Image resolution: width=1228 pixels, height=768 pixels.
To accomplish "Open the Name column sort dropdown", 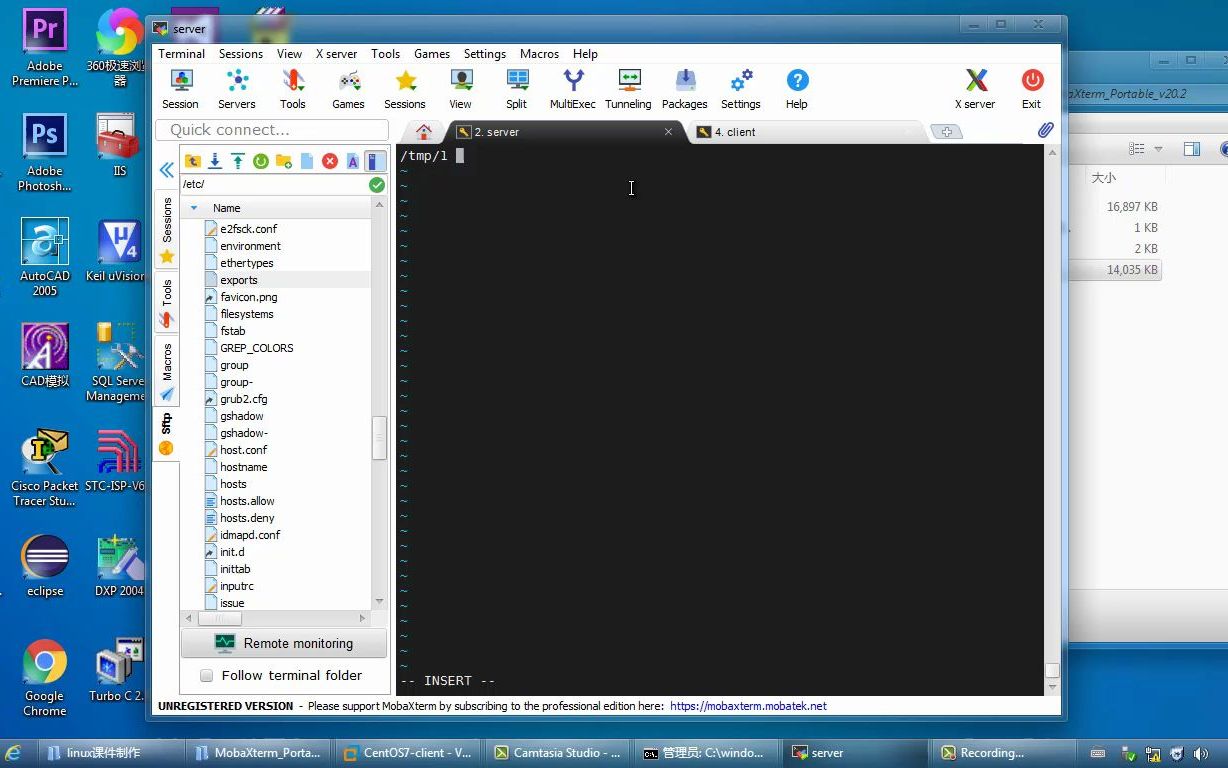I will coord(194,208).
